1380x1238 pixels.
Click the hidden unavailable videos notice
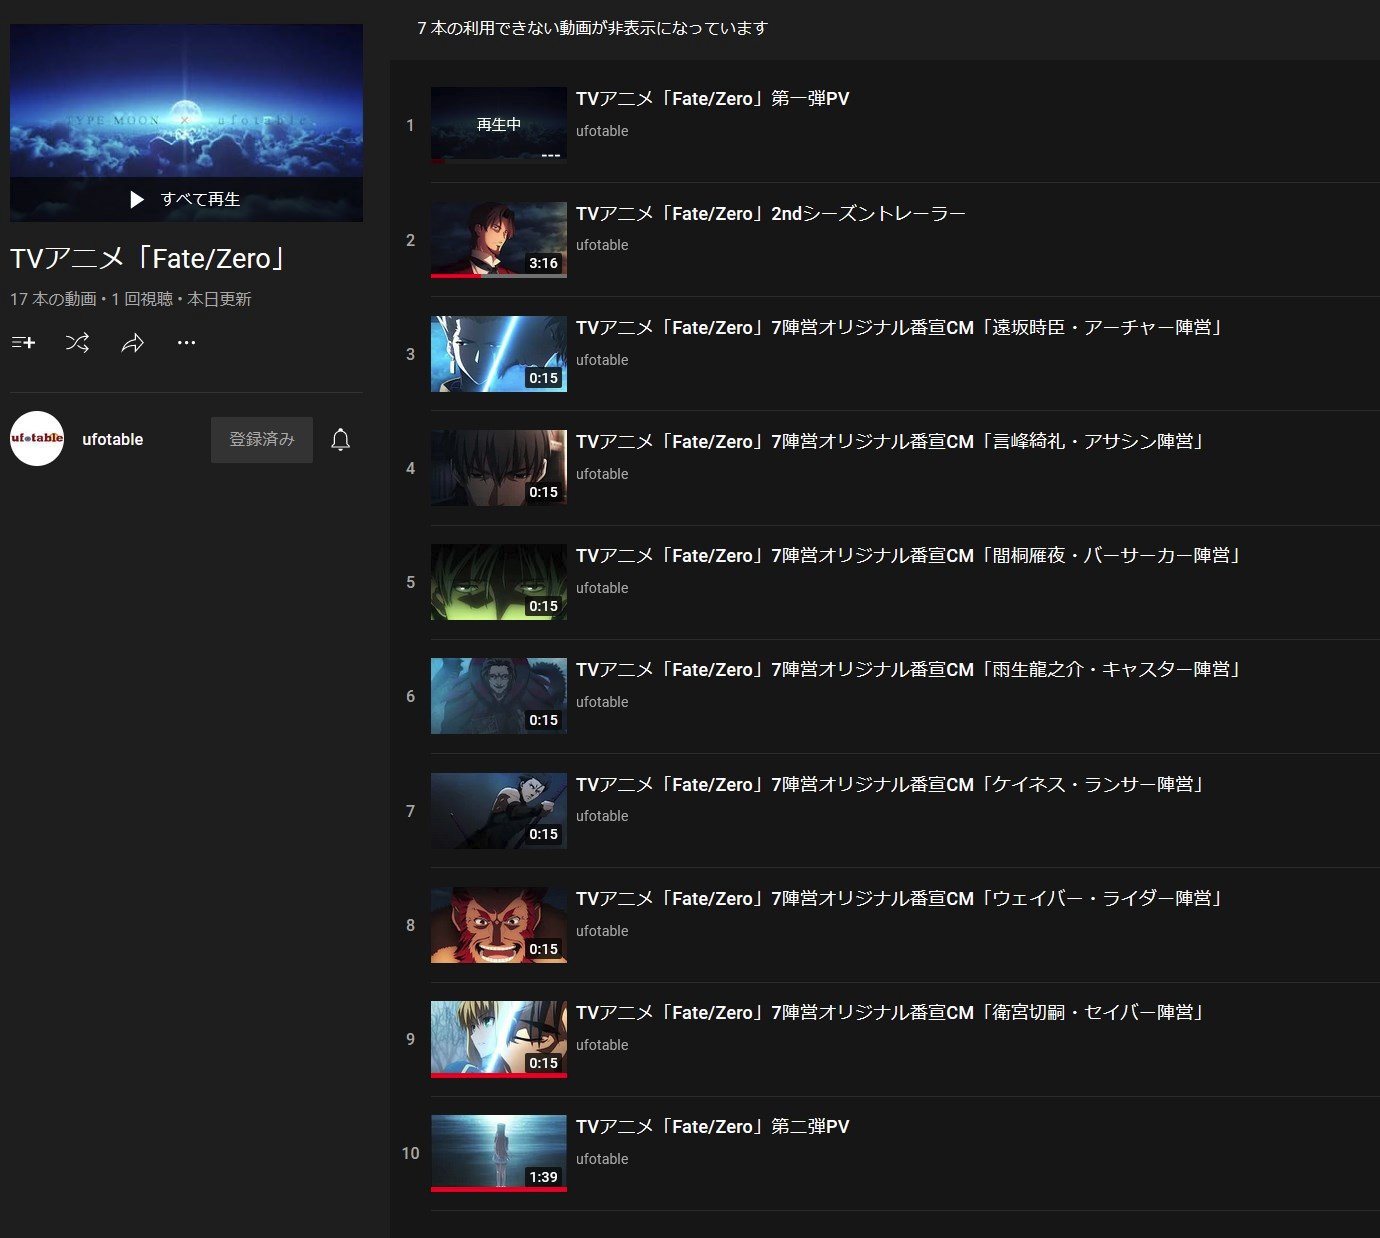(x=590, y=29)
